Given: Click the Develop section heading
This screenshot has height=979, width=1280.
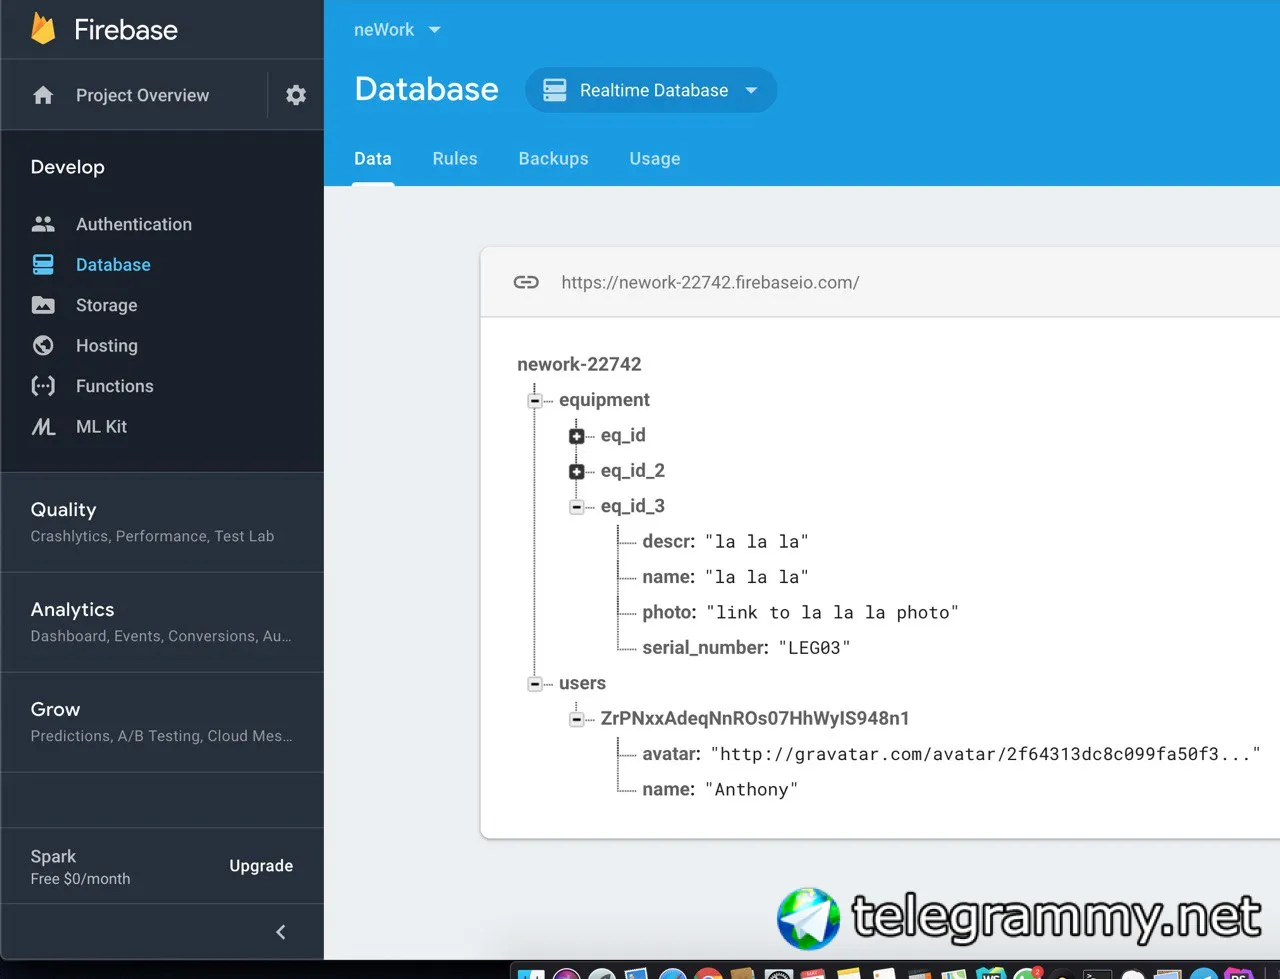Looking at the screenshot, I should (67, 167).
